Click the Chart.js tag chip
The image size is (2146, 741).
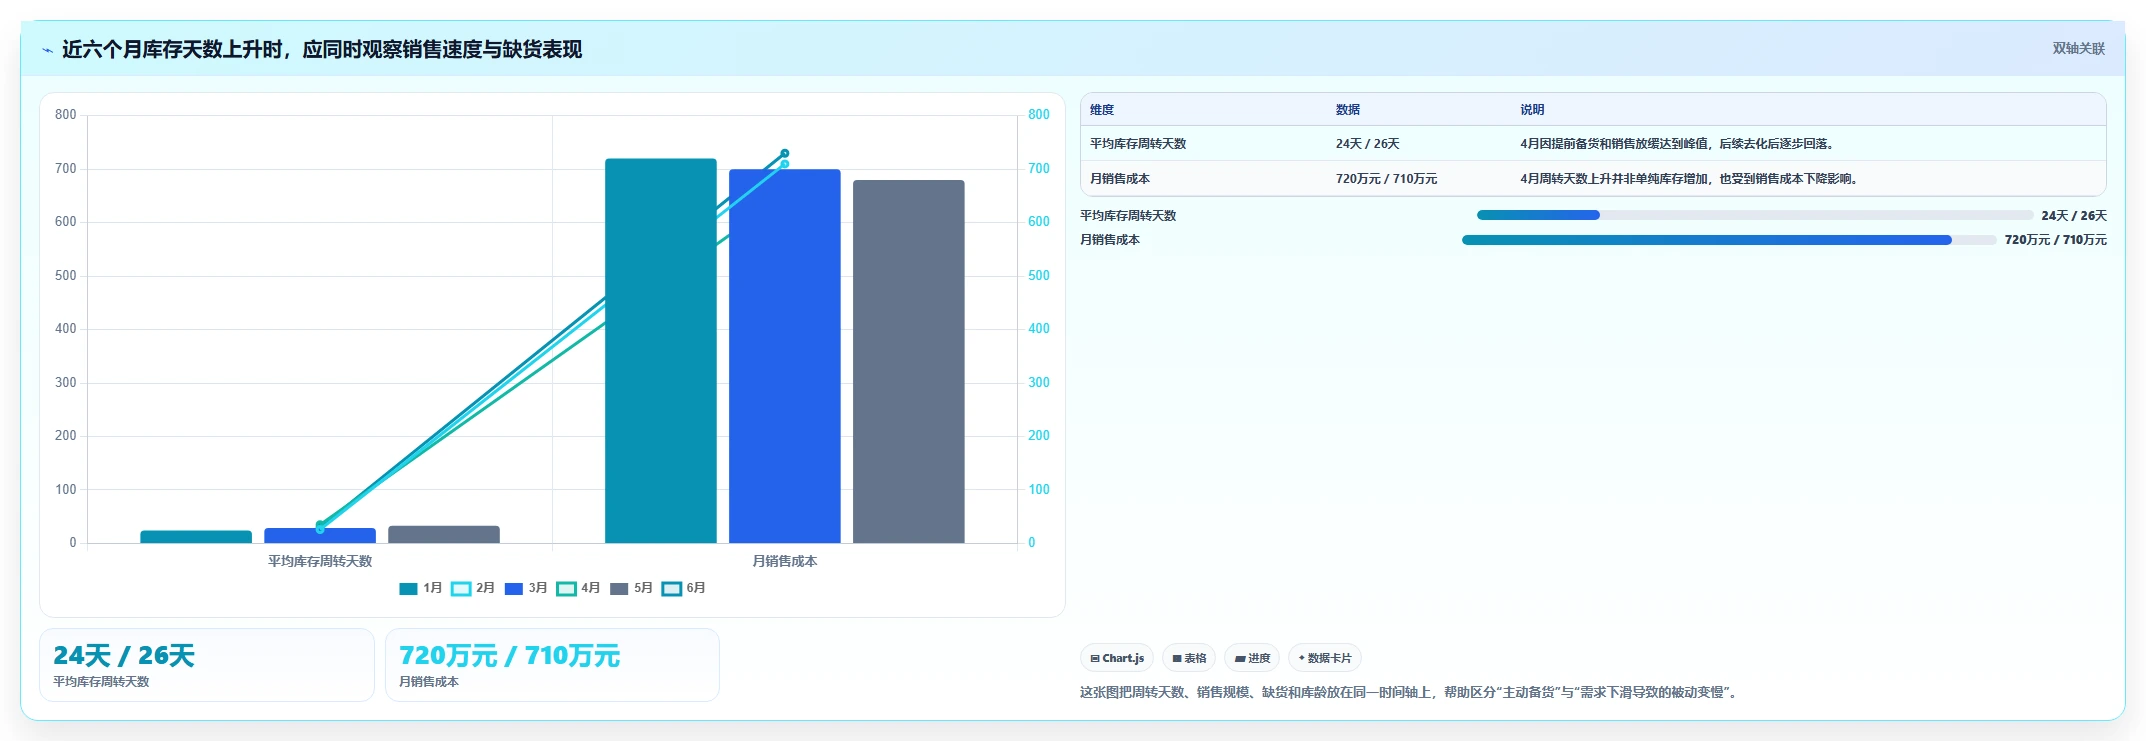click(1117, 658)
